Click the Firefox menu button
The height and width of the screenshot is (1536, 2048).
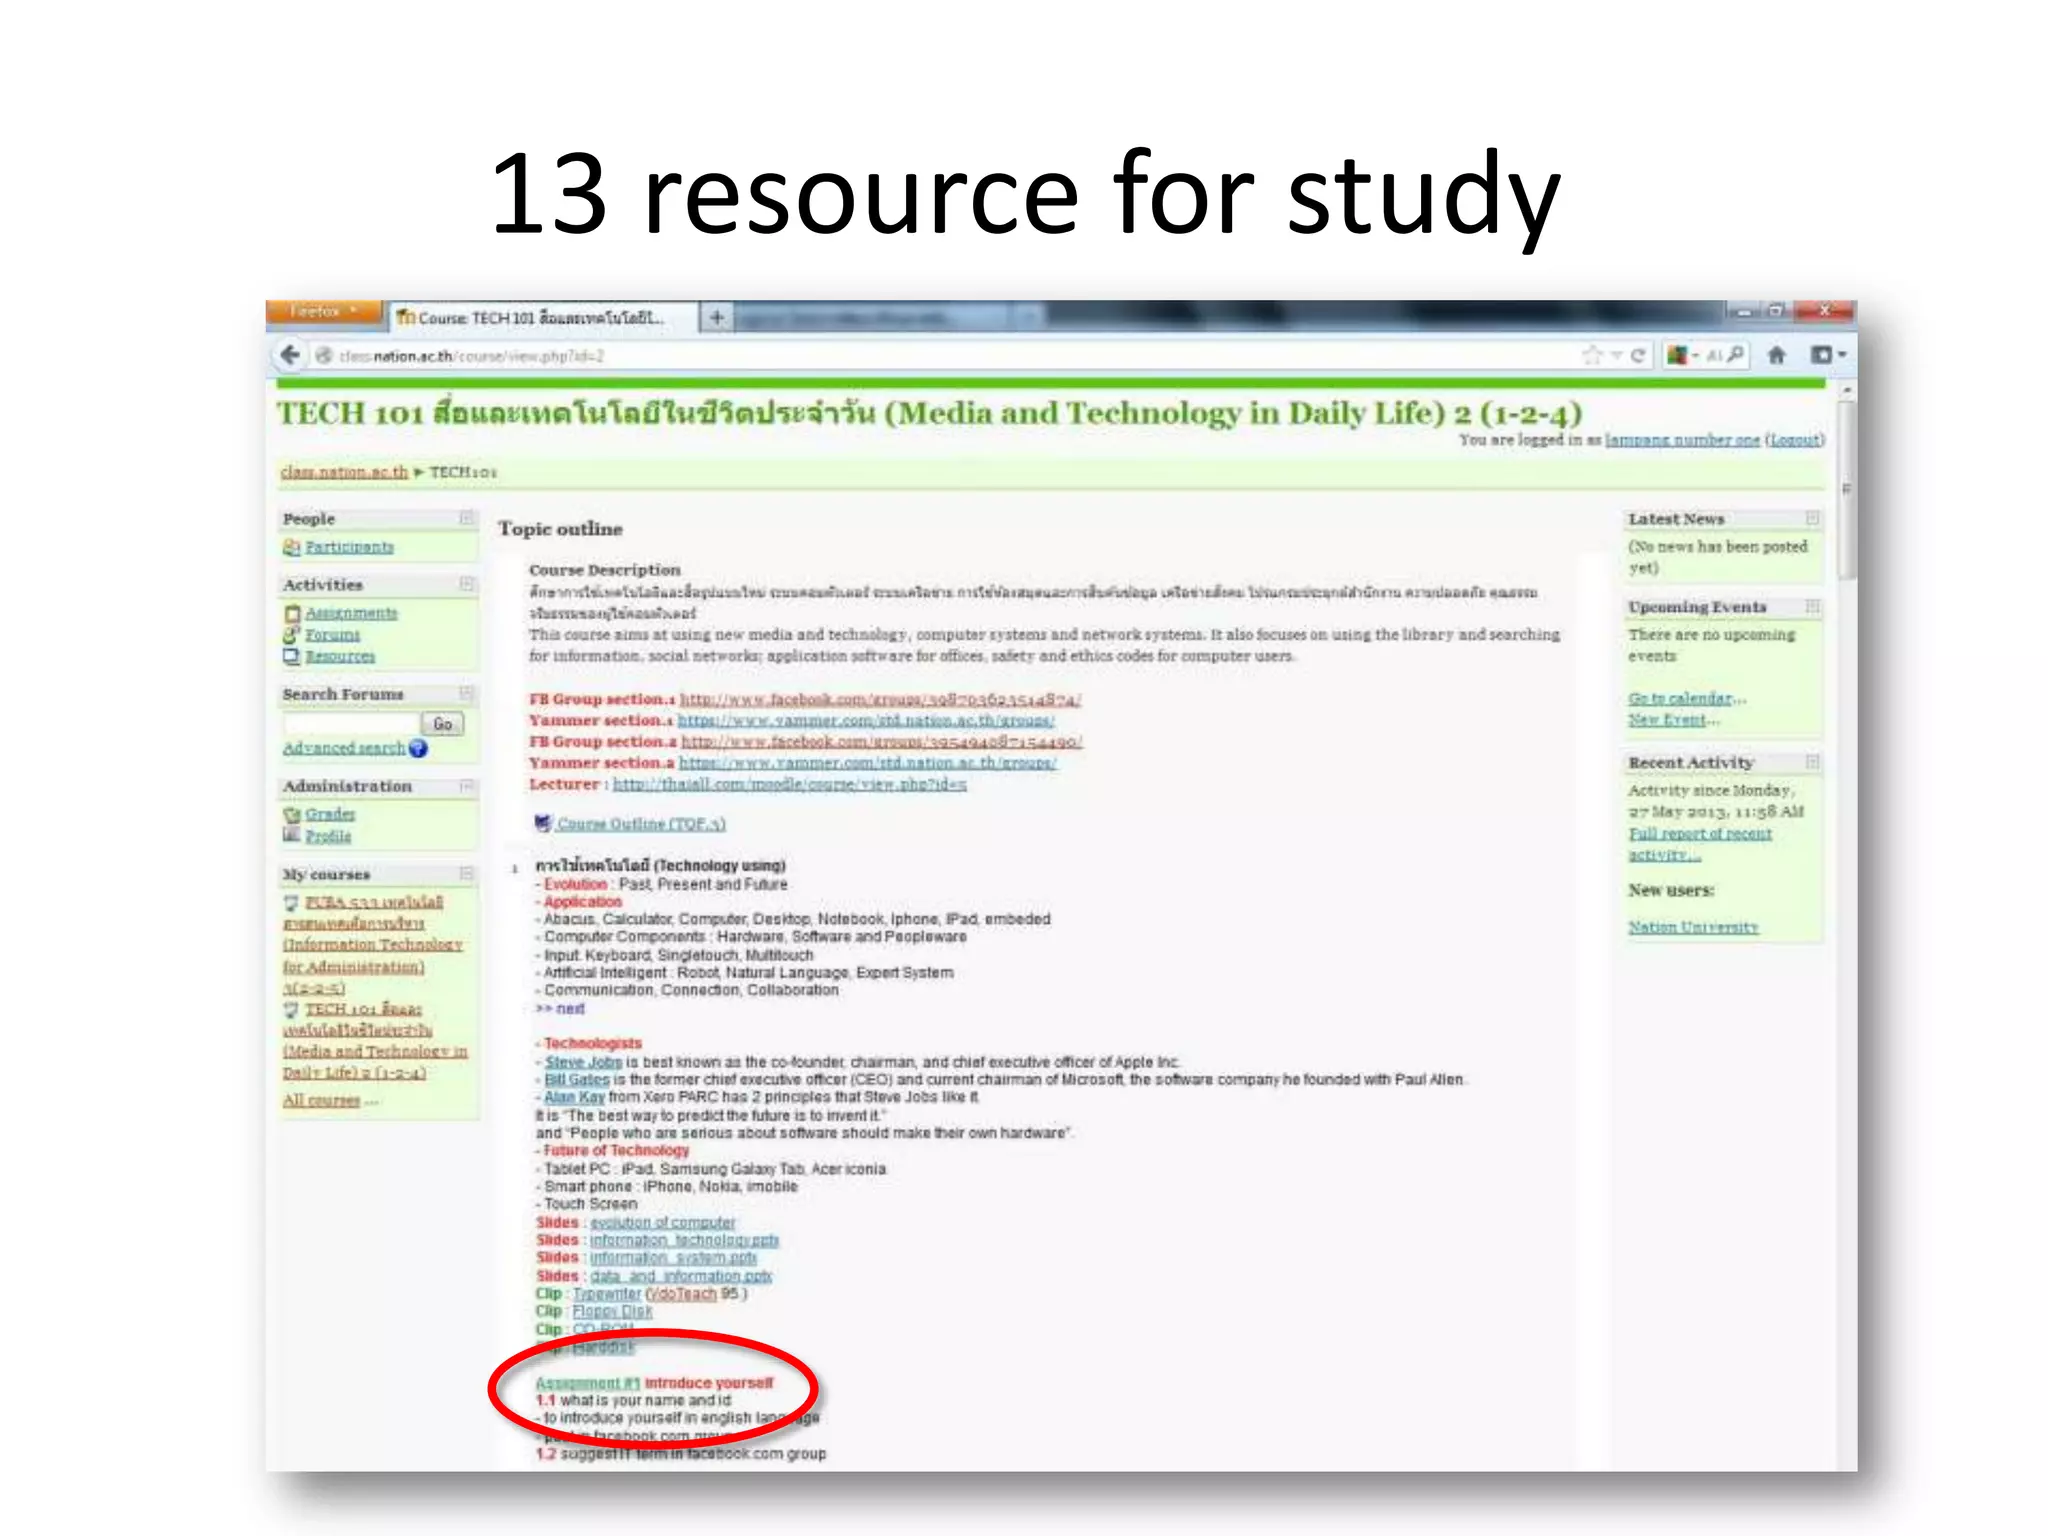[324, 312]
